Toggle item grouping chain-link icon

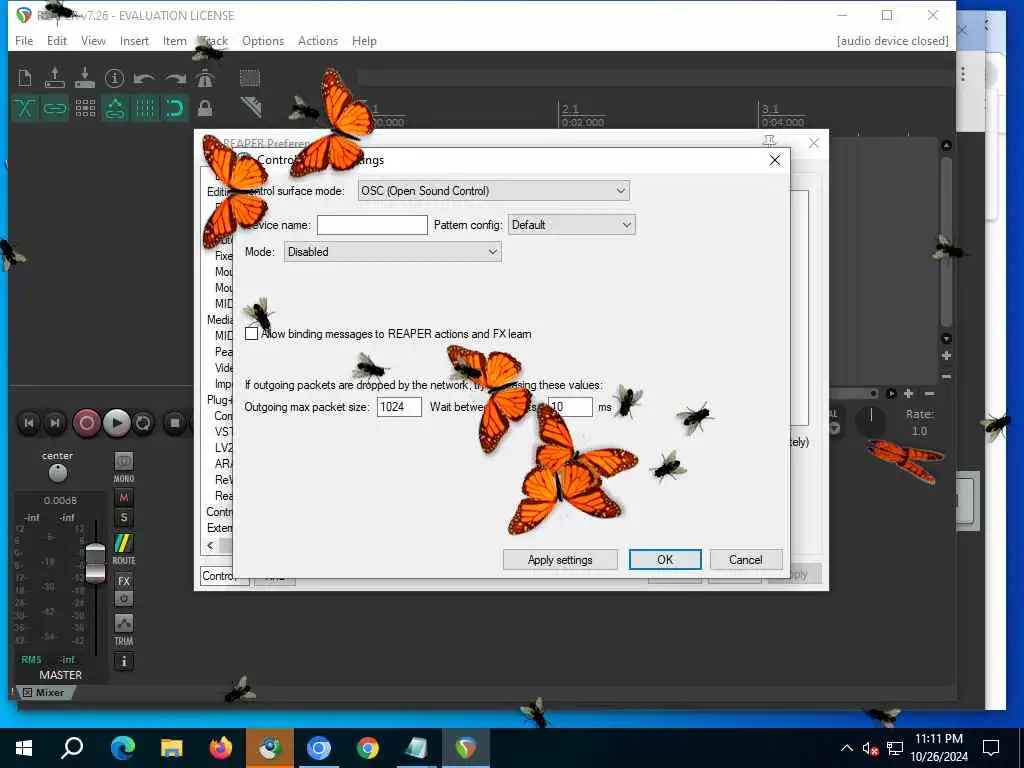pos(55,108)
